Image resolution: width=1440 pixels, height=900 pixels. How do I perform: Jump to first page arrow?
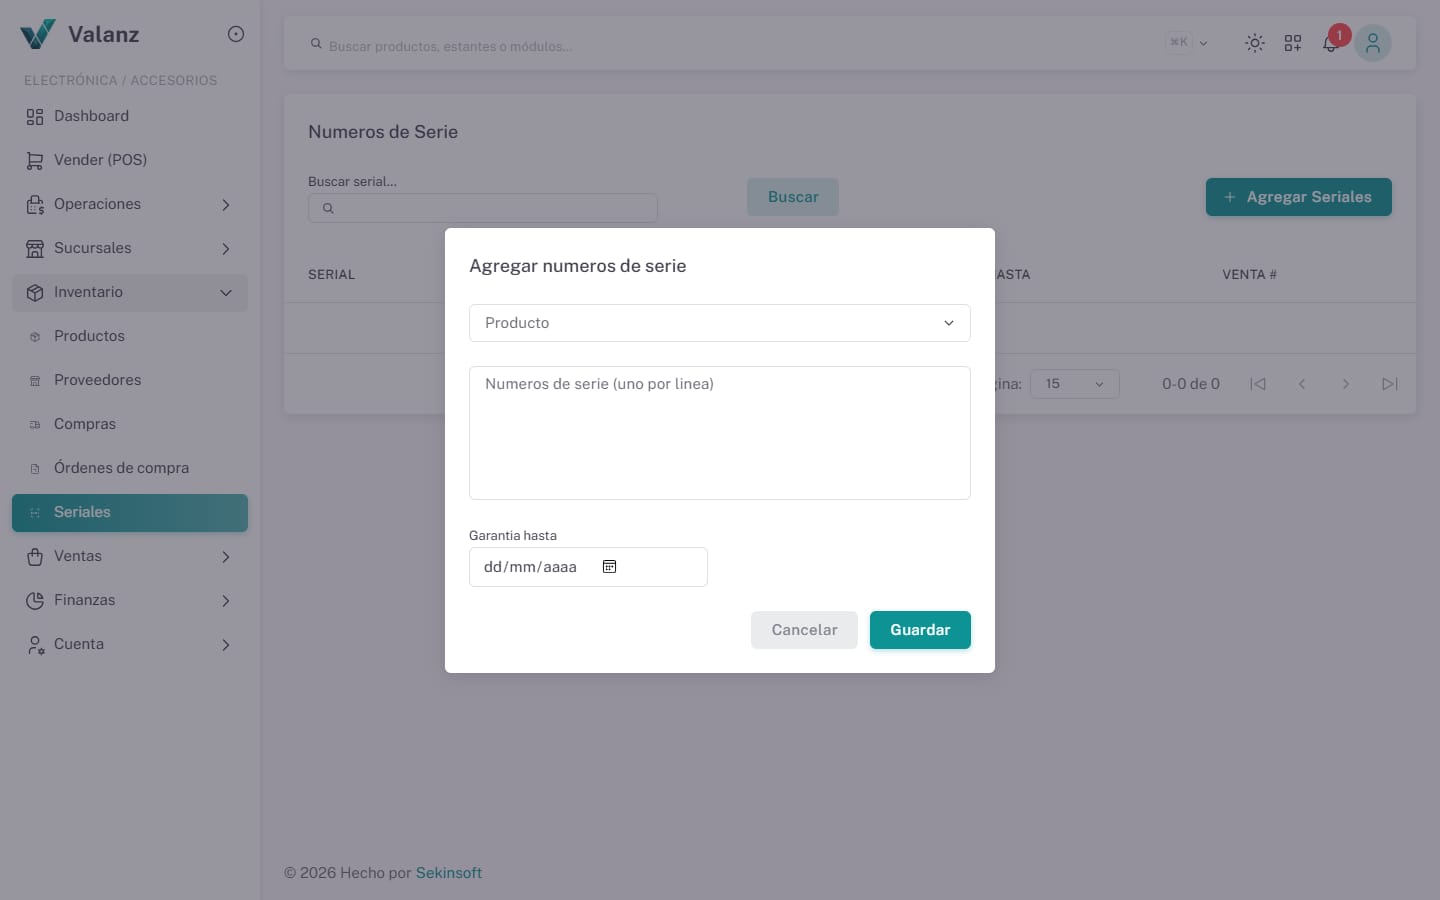coord(1258,384)
